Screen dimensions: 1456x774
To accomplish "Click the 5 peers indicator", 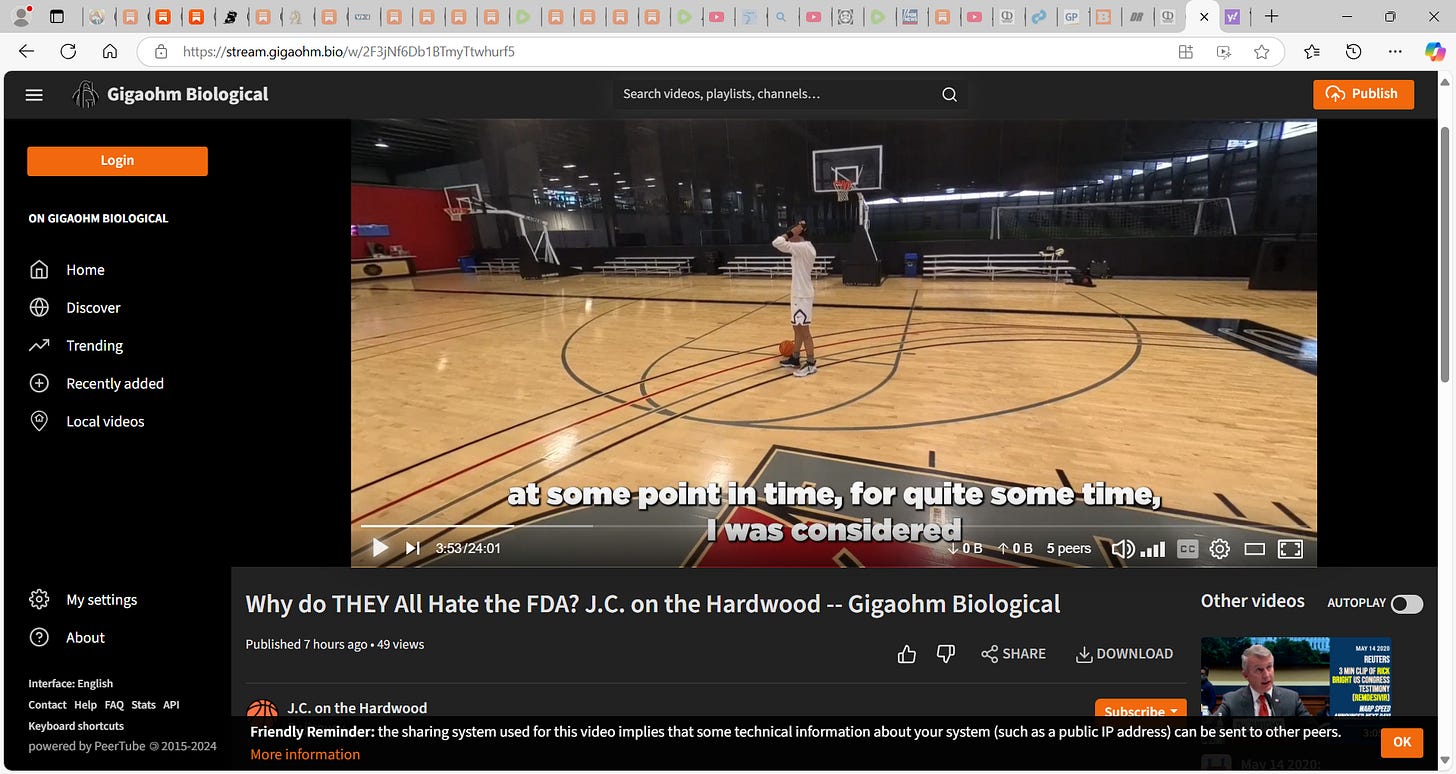I will click(x=1068, y=548).
